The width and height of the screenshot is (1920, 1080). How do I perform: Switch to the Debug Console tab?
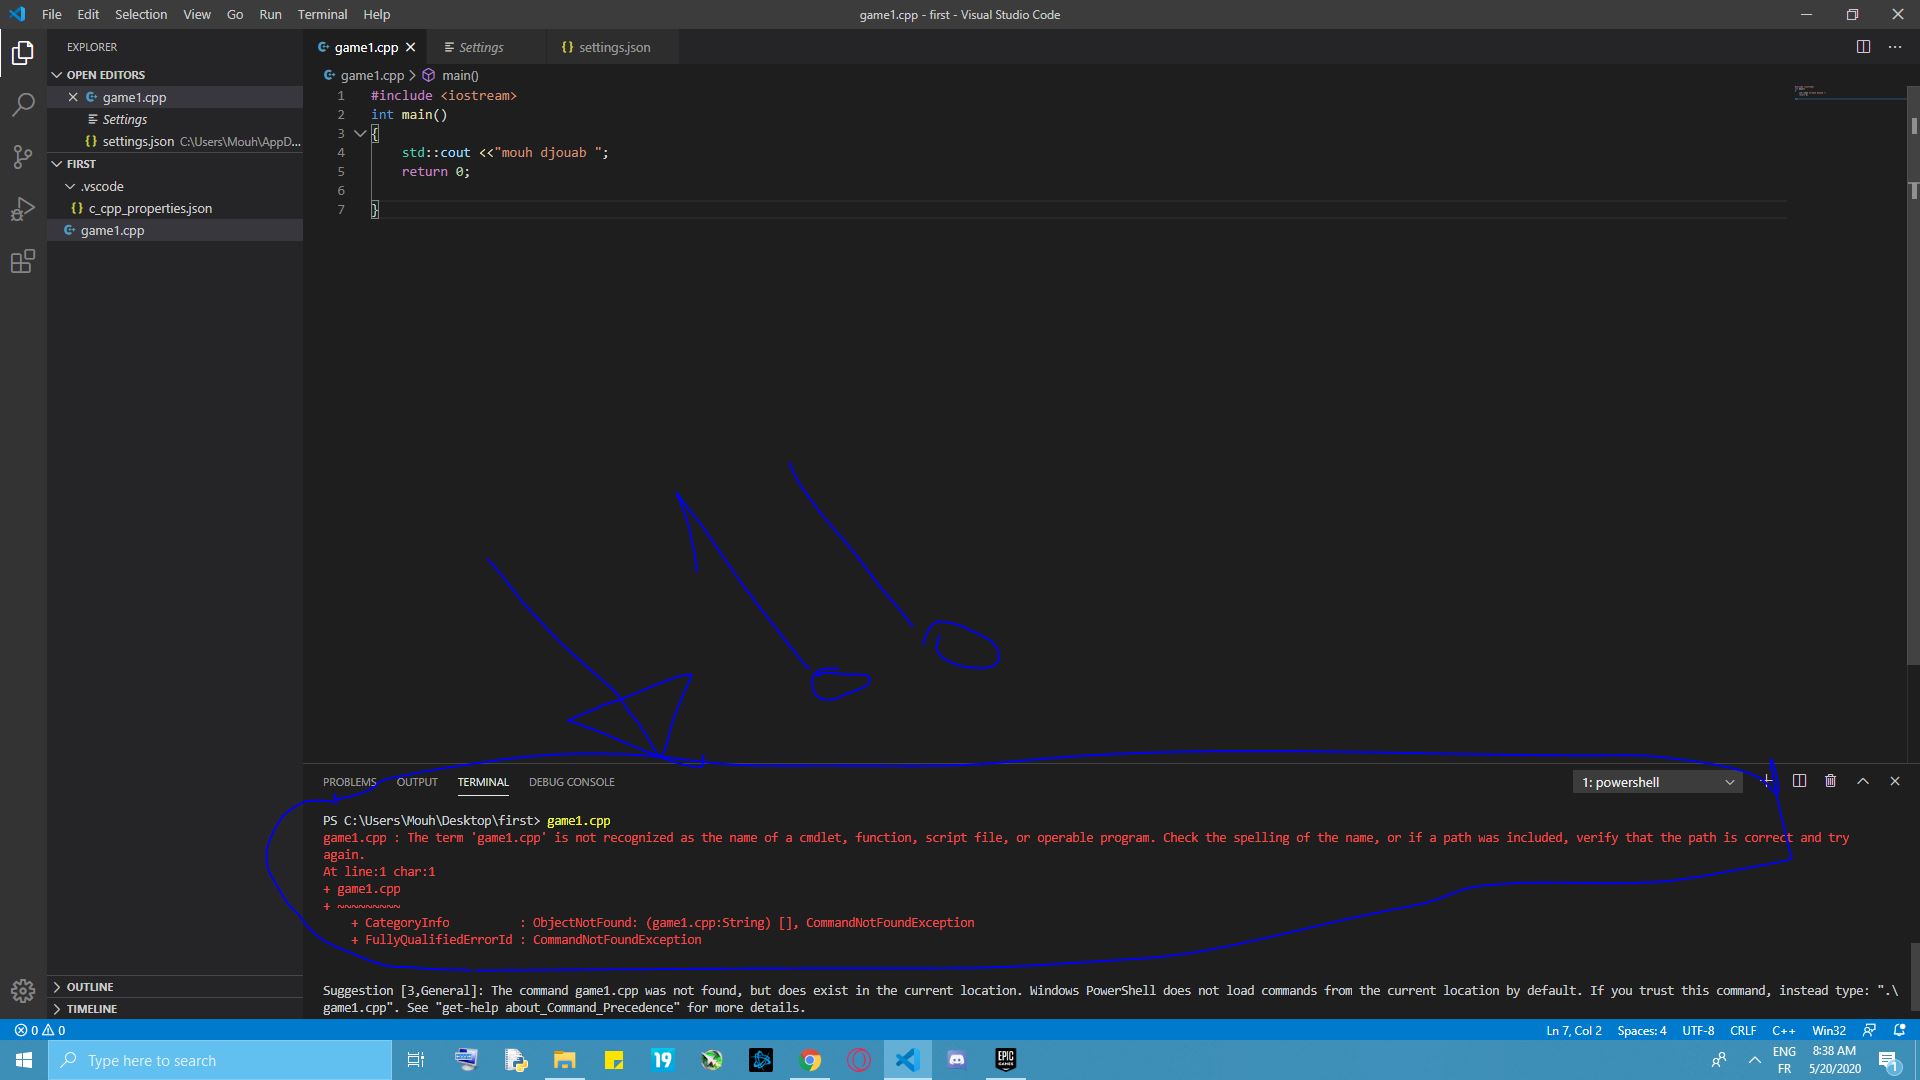coord(571,782)
